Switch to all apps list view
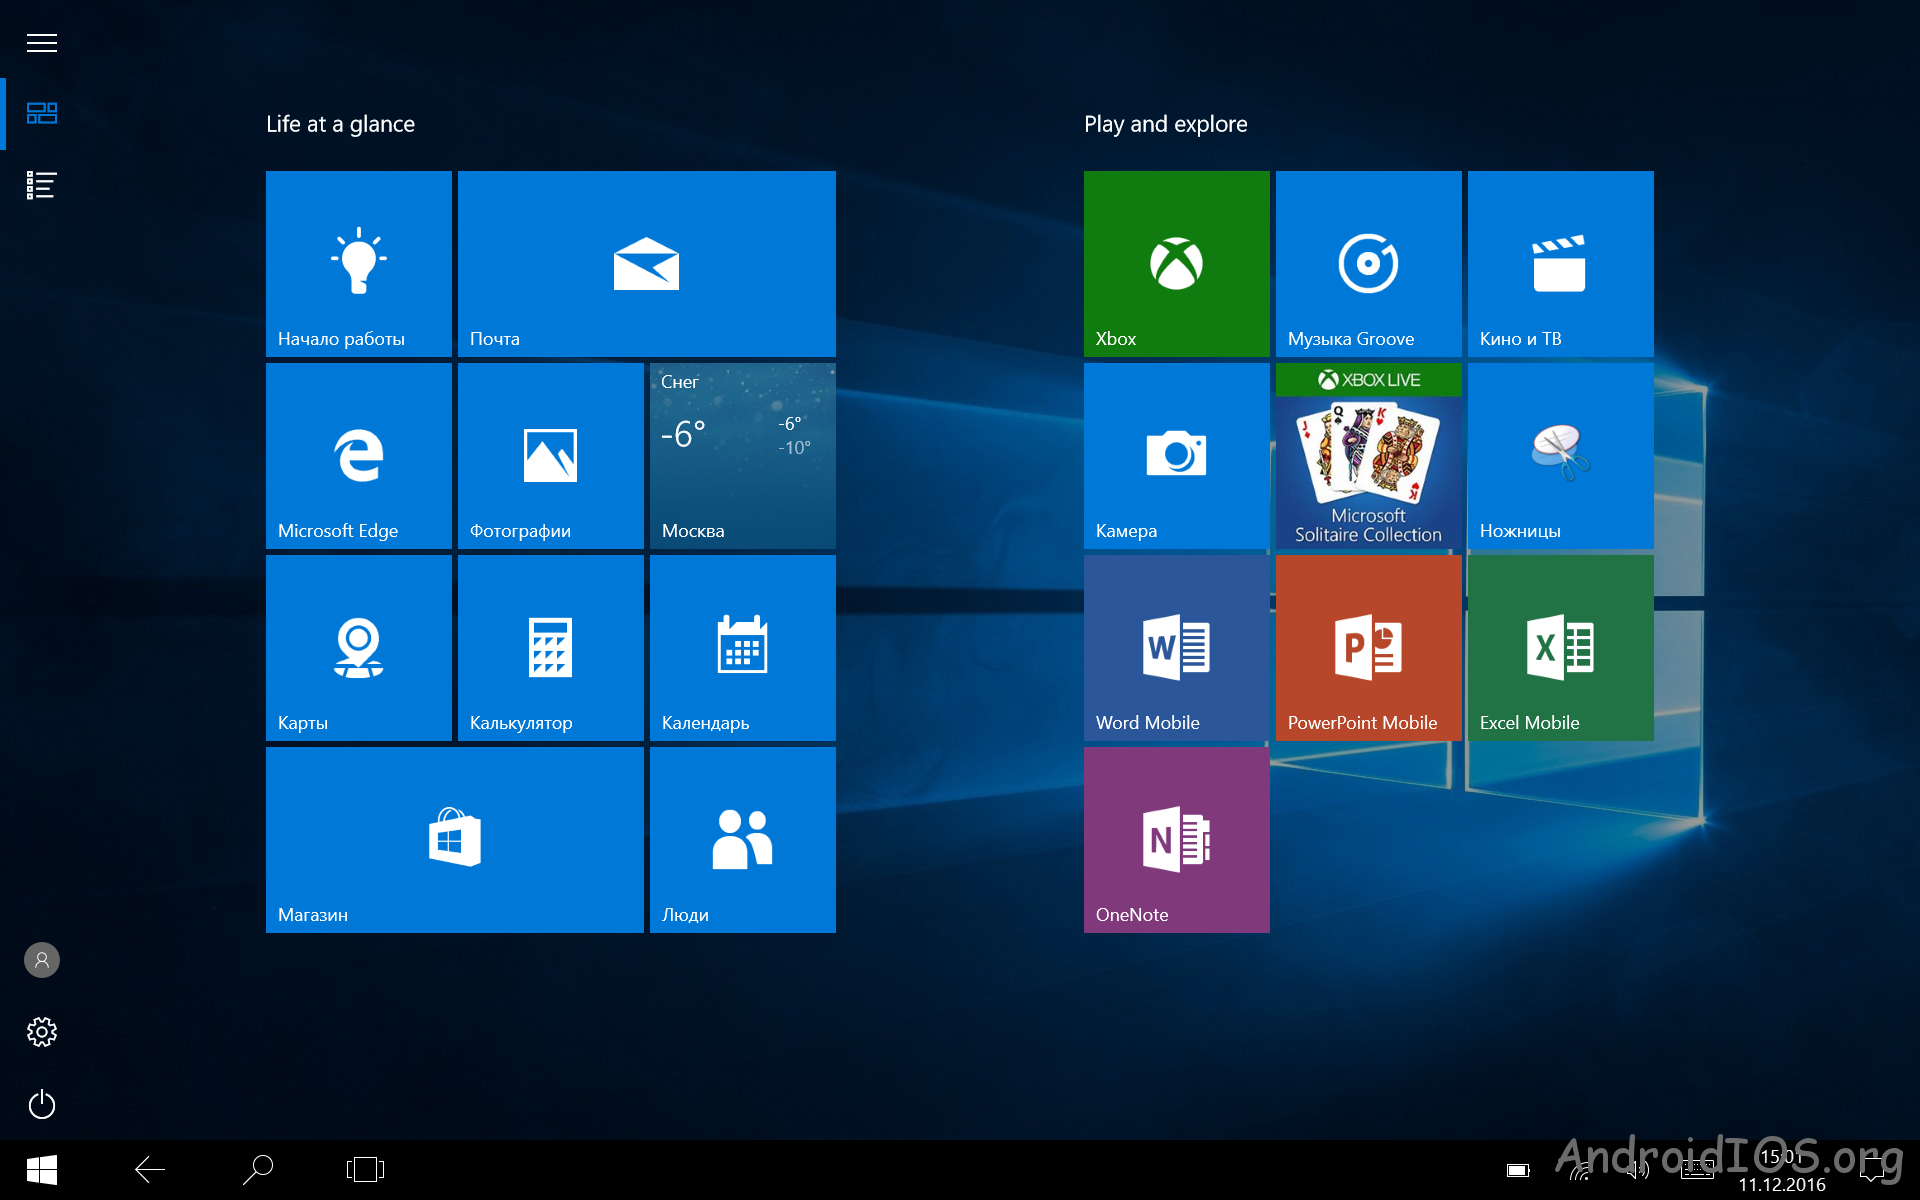The height and width of the screenshot is (1200, 1920). click(41, 185)
